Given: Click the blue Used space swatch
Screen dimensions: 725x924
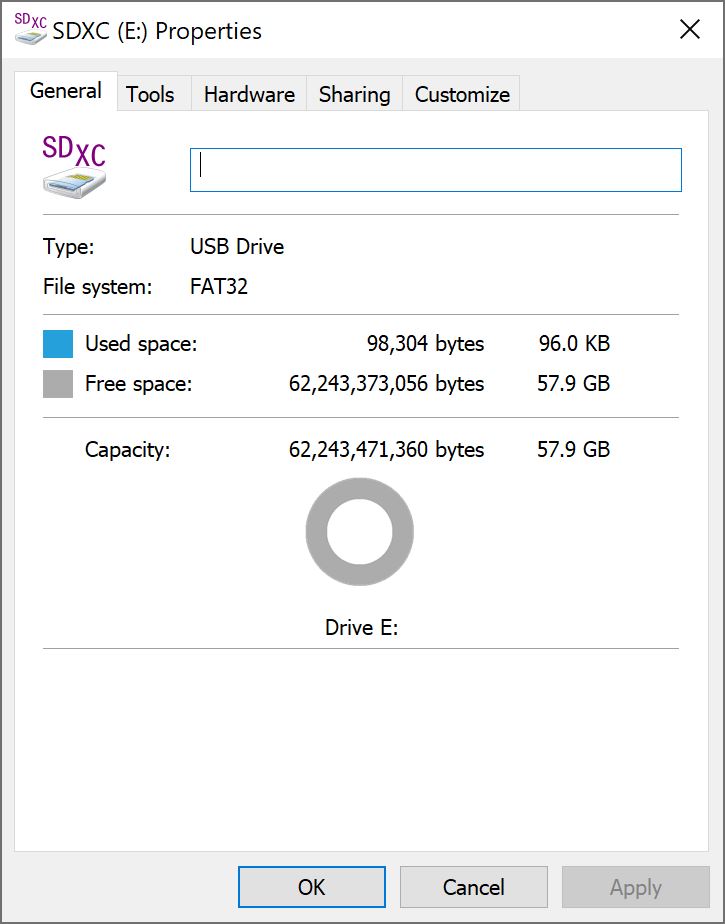Looking at the screenshot, I should coord(55,343).
